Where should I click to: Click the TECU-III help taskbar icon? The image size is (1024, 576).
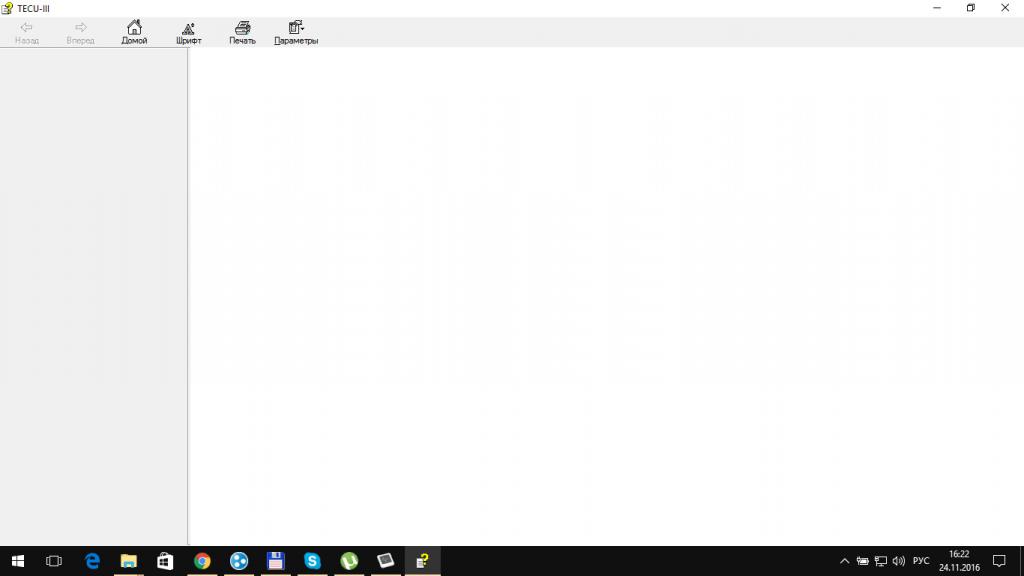pos(423,561)
